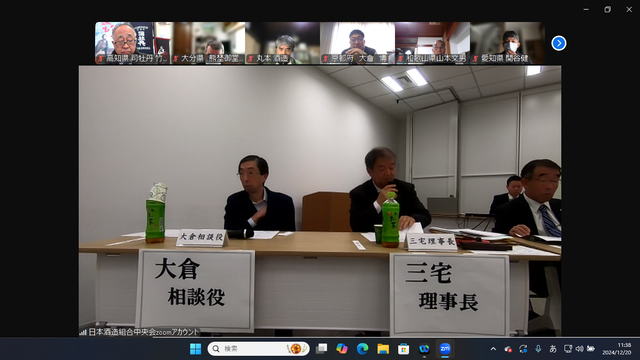
Task: Open File Explorer from the taskbar
Action: tap(383, 349)
